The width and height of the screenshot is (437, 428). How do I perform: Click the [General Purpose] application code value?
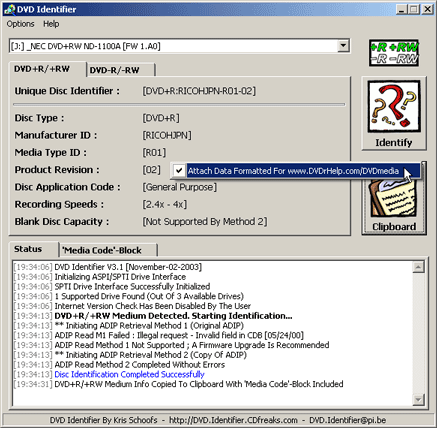coord(180,187)
